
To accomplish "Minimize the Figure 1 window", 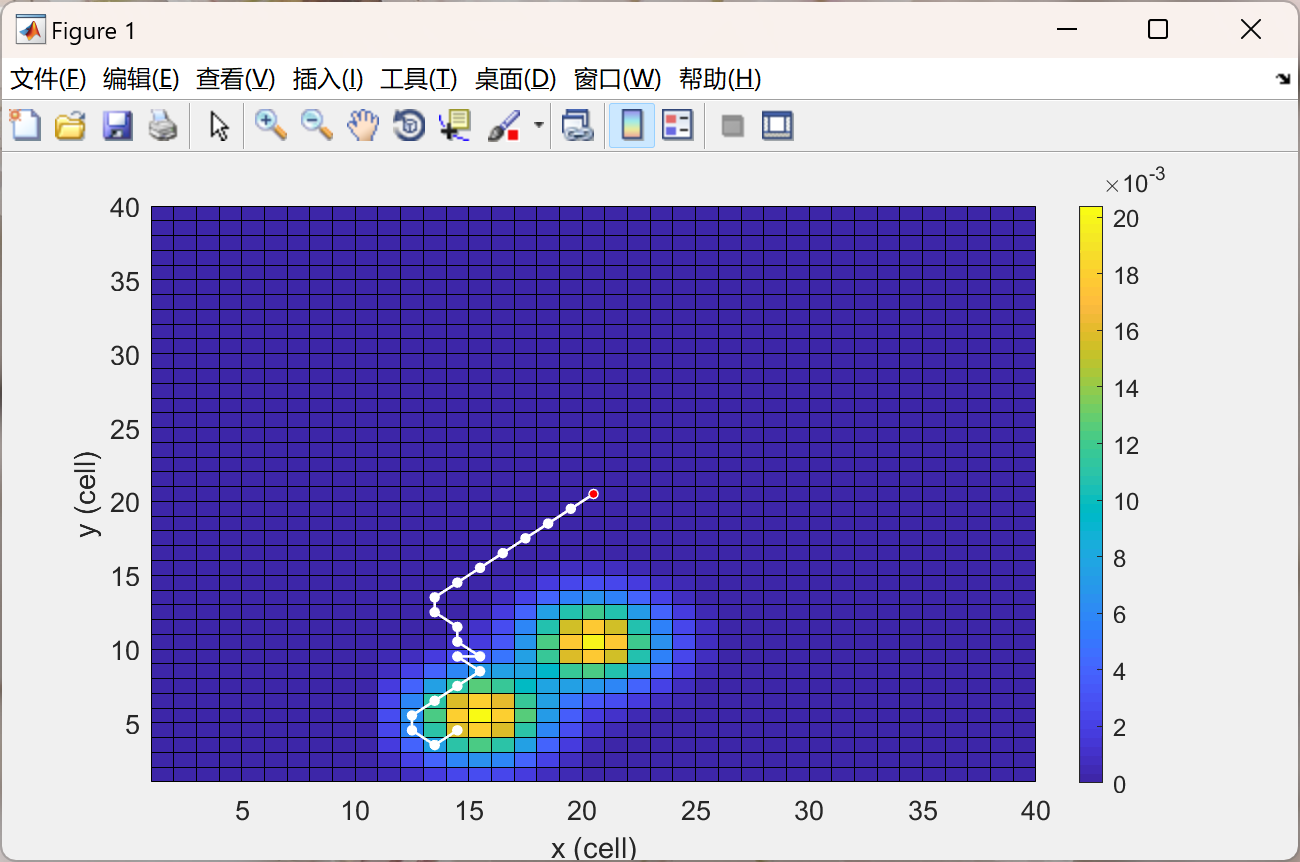I will pos(1067,30).
